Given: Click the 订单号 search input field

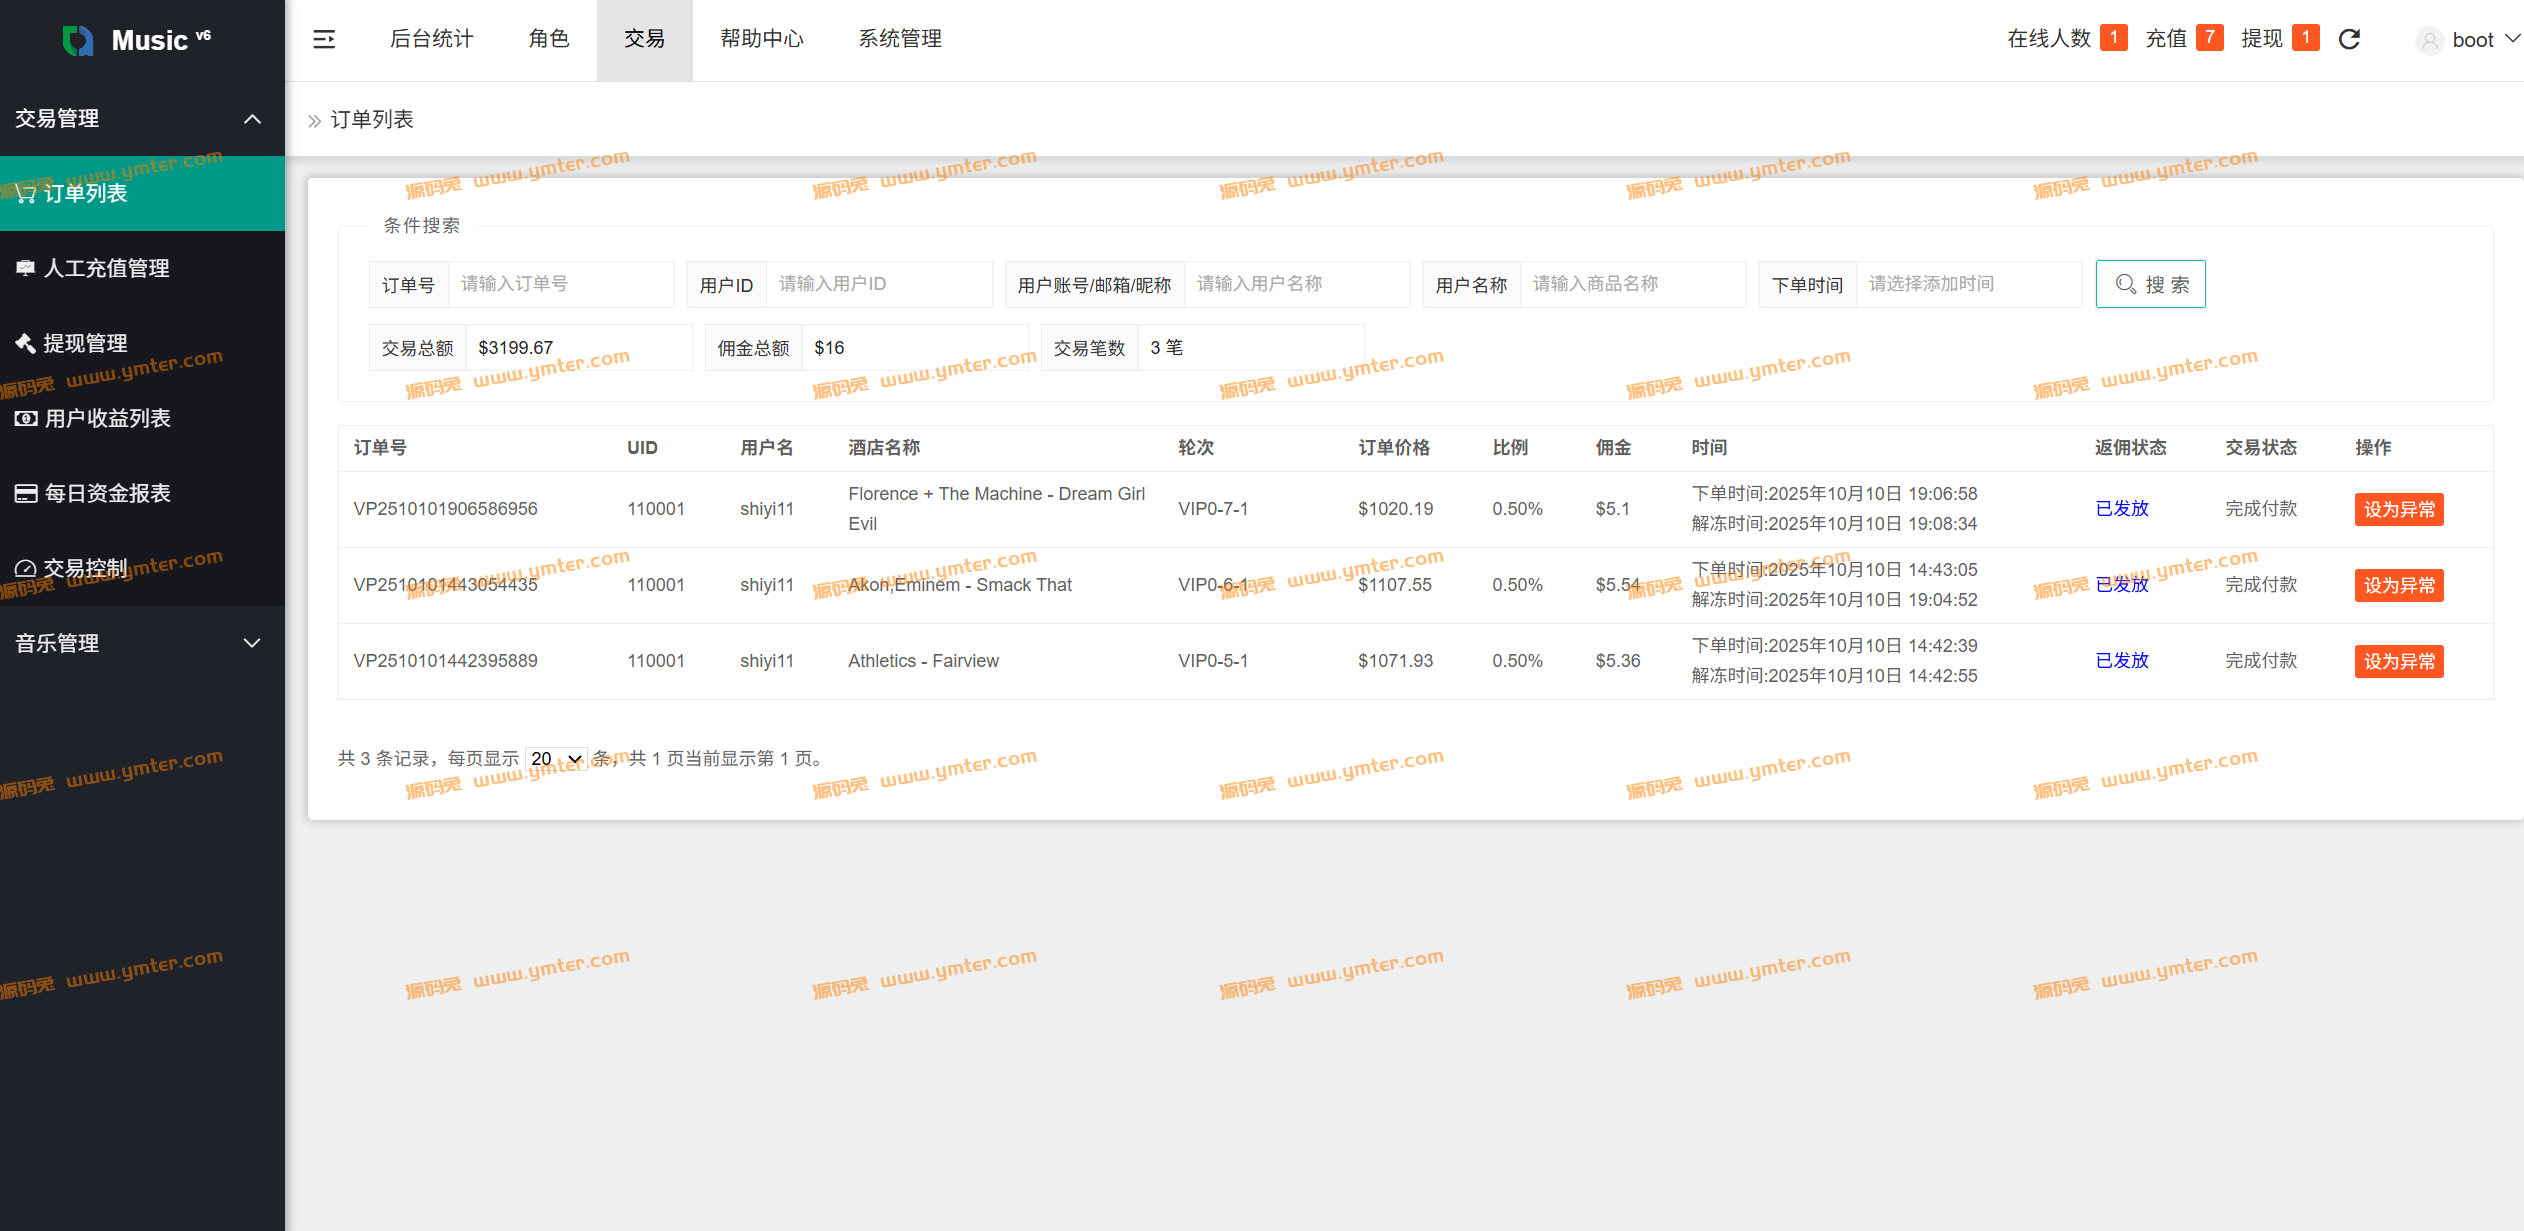Looking at the screenshot, I should 560,284.
